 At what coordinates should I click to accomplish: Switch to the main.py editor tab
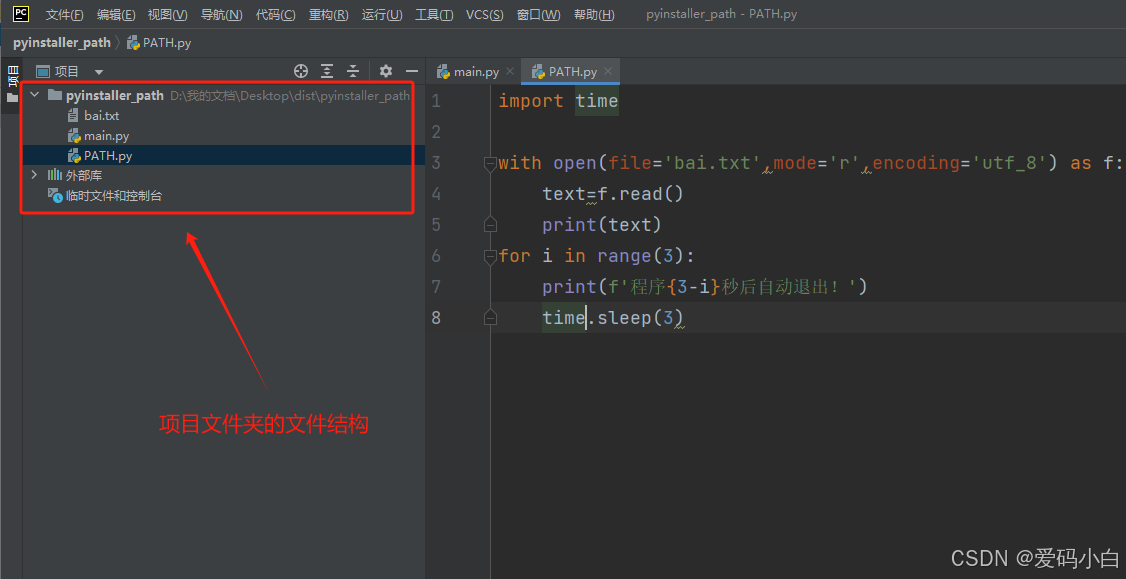476,72
